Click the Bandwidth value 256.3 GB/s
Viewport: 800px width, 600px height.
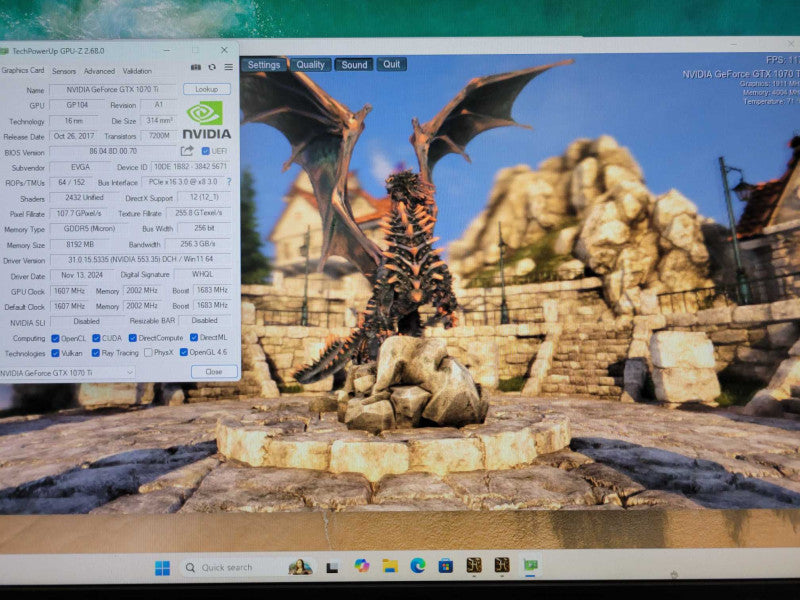[x=197, y=244]
